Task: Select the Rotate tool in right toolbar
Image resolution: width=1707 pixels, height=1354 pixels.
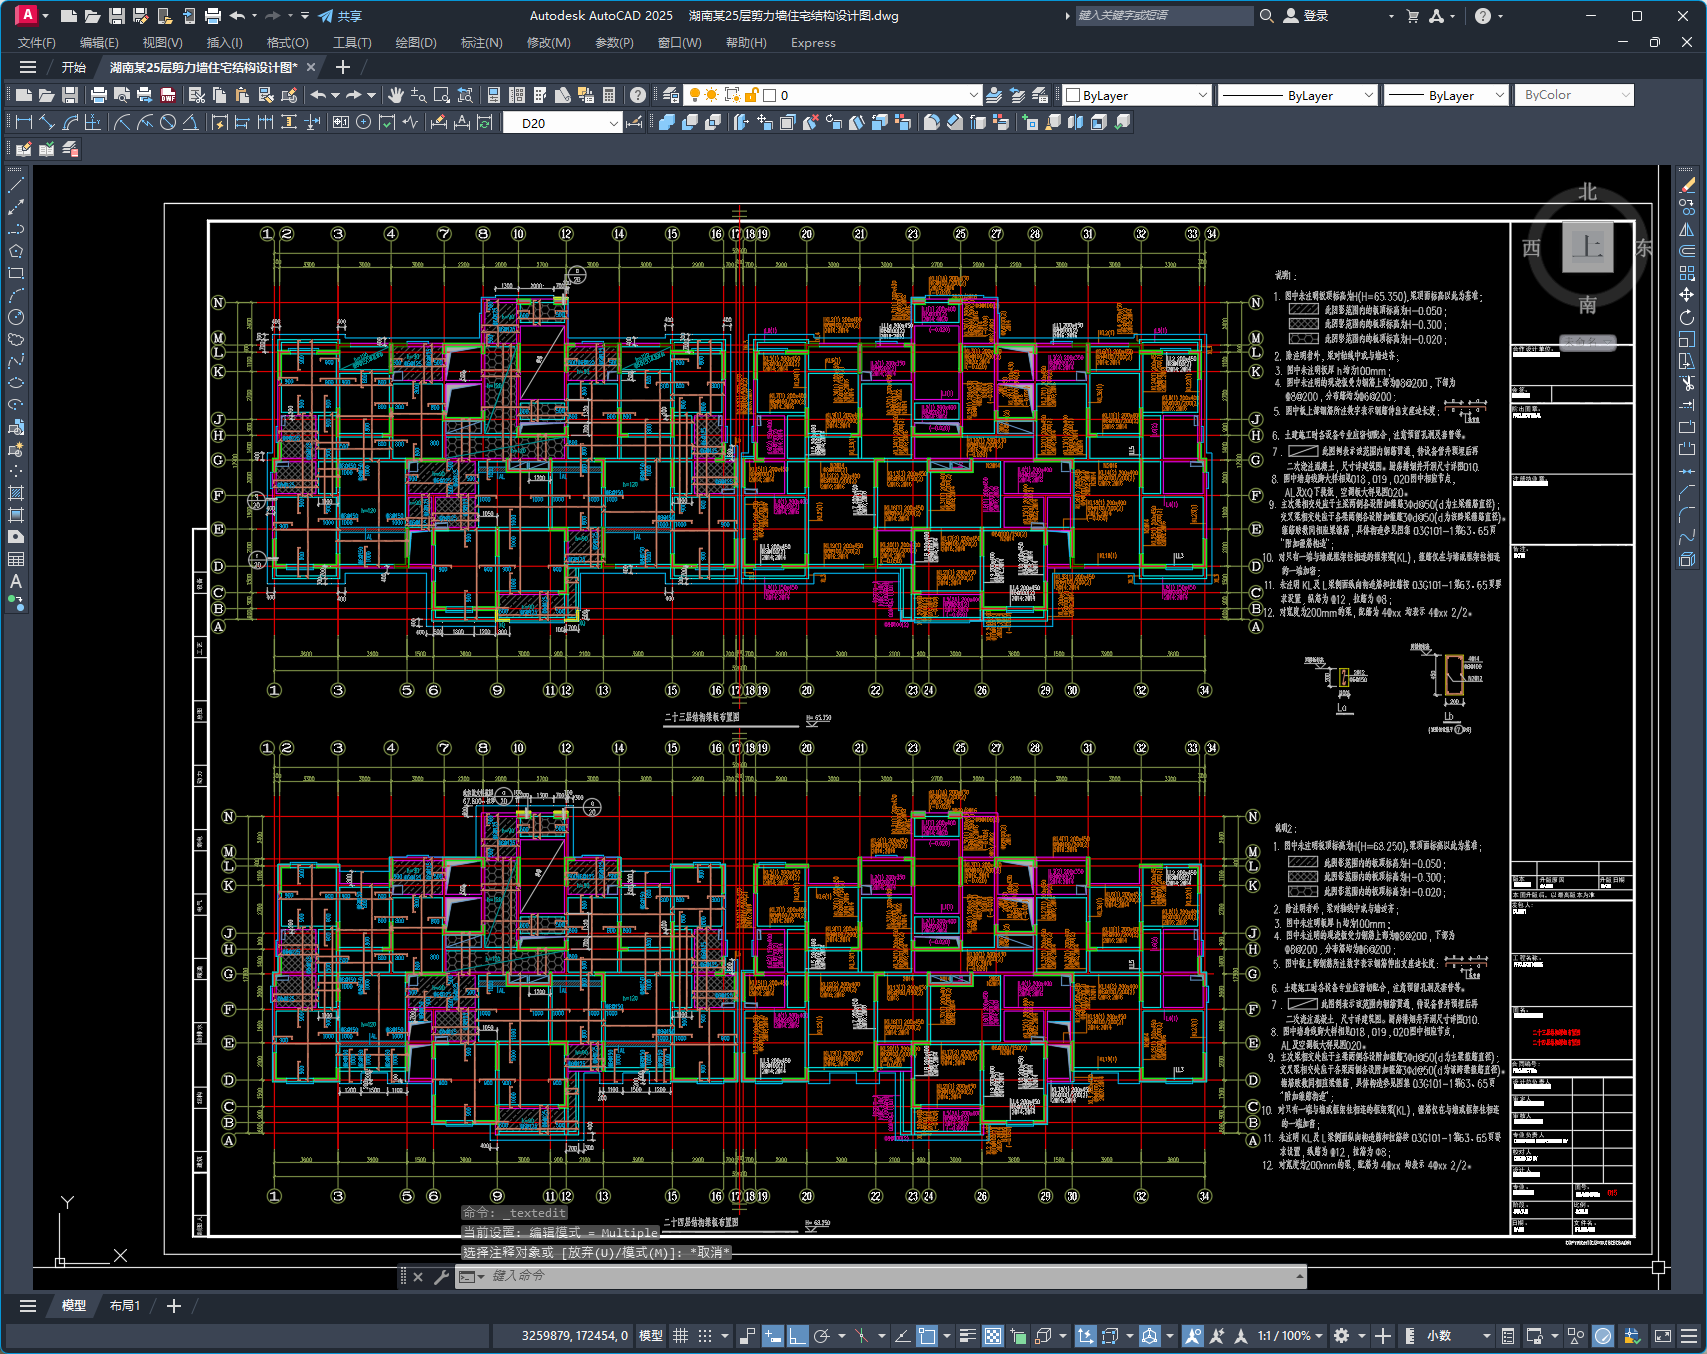Action: pos(1687,317)
